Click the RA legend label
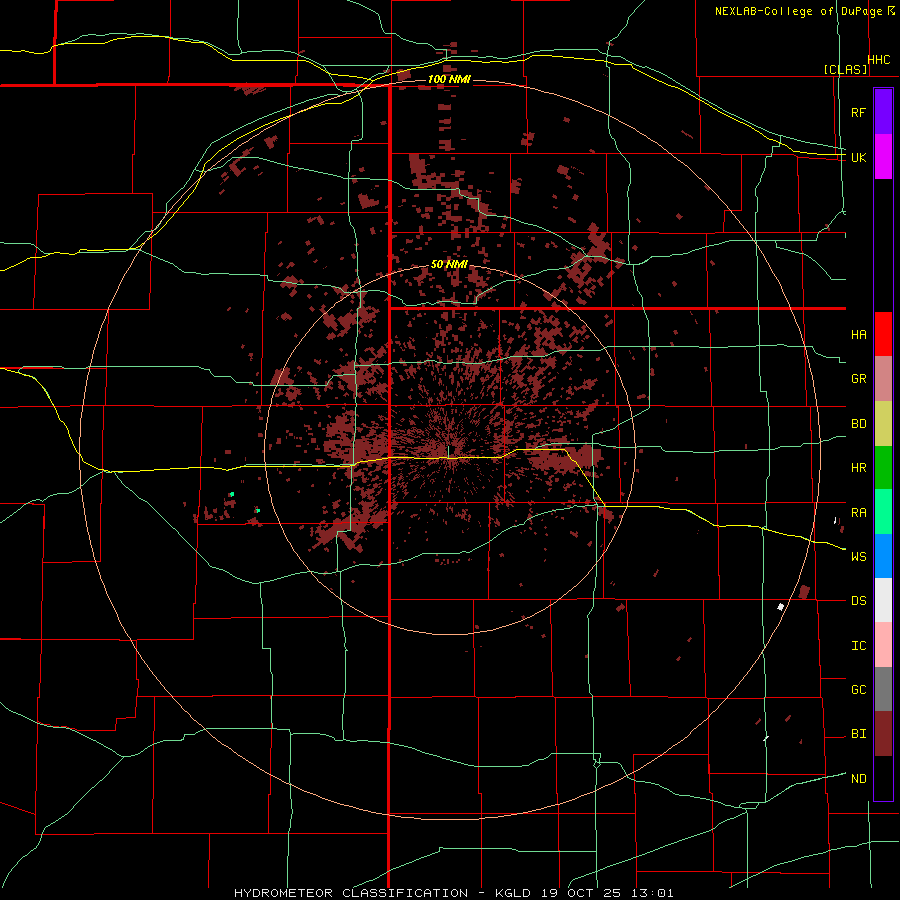The width and height of the screenshot is (900, 900). click(x=859, y=513)
